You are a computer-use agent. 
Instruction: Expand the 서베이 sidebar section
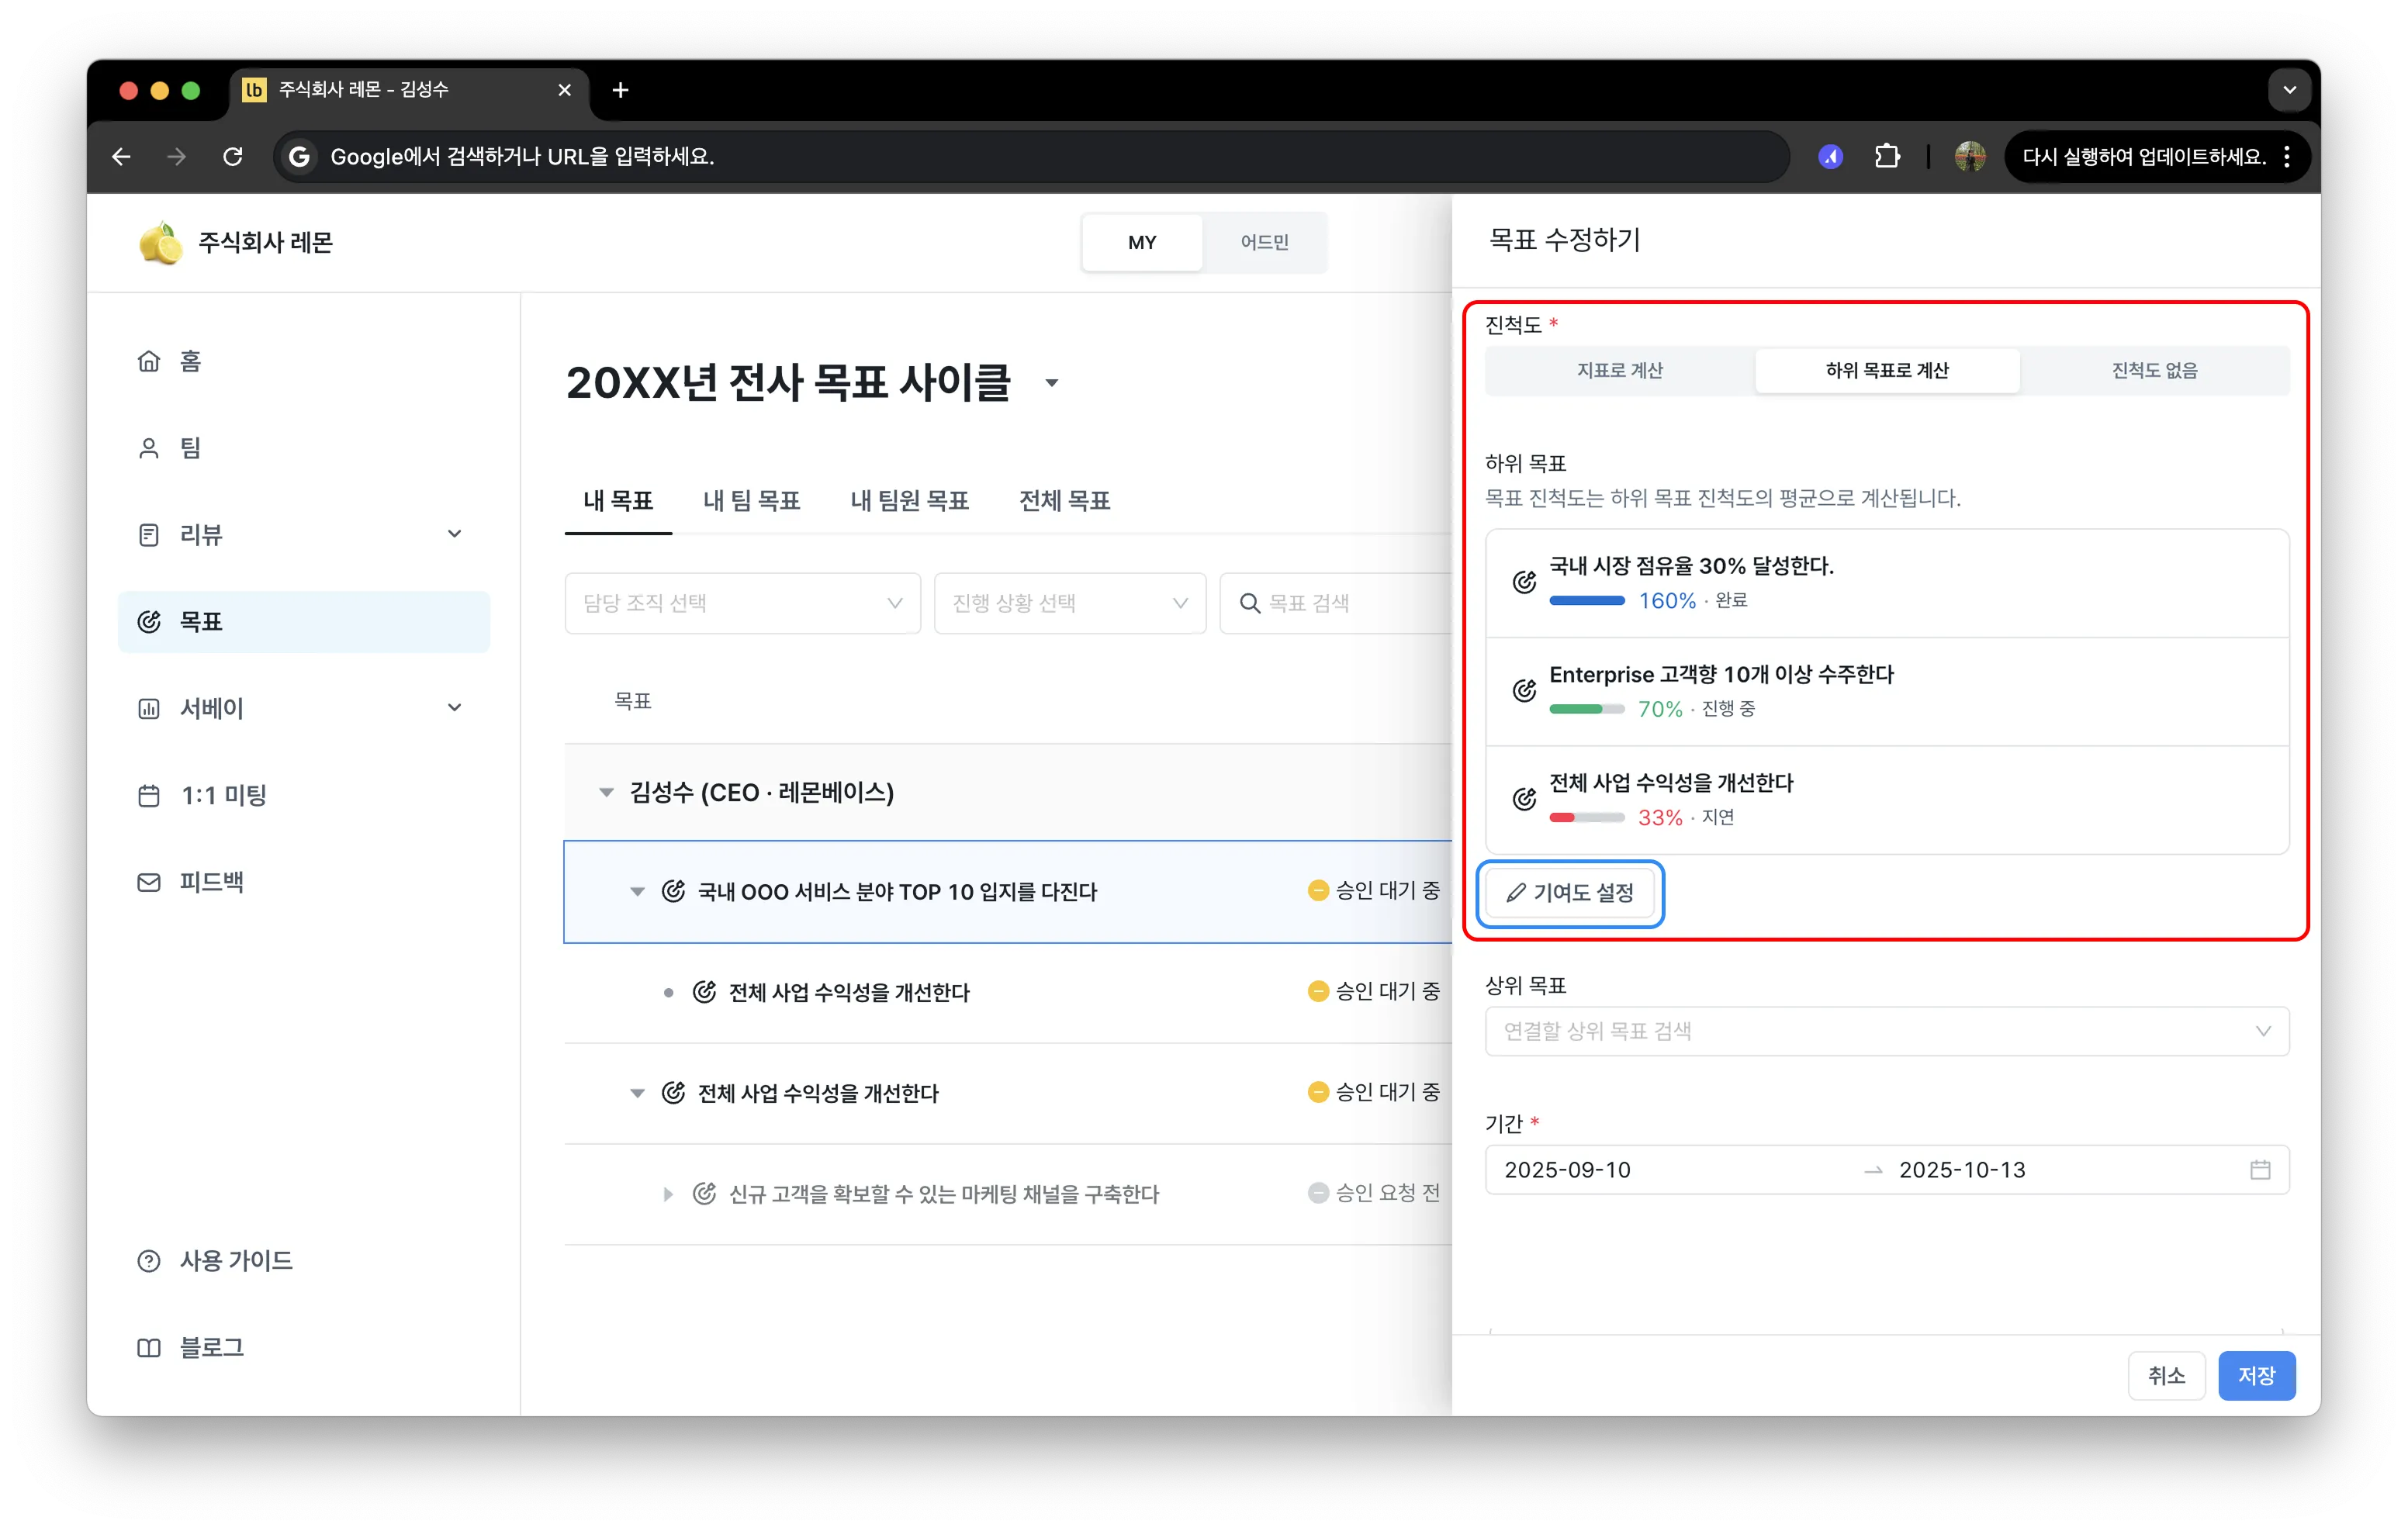454,708
